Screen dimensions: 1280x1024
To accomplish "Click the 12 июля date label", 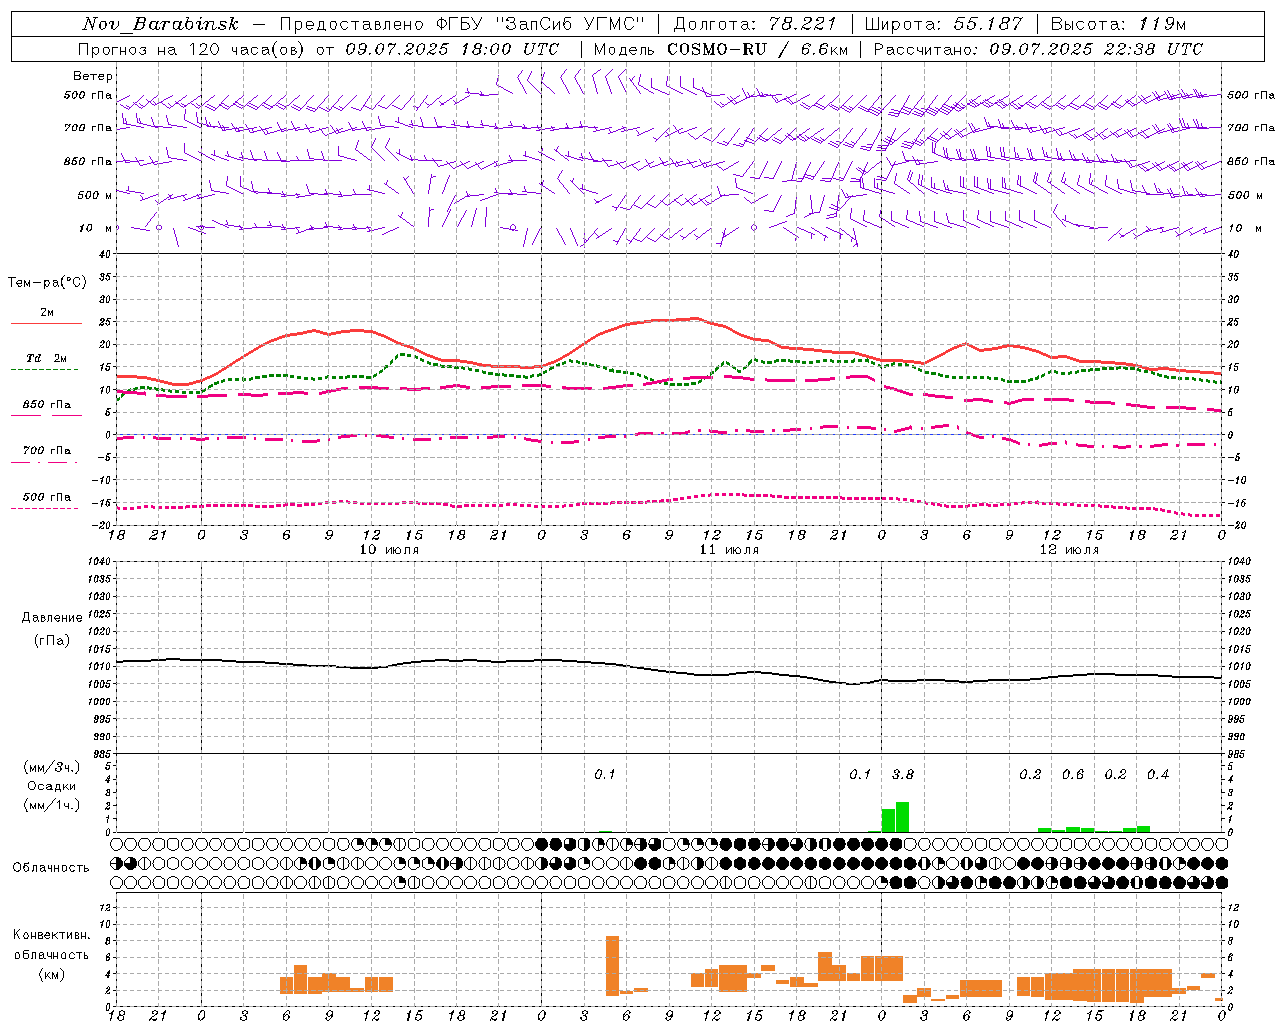I will pyautogui.click(x=1069, y=550).
